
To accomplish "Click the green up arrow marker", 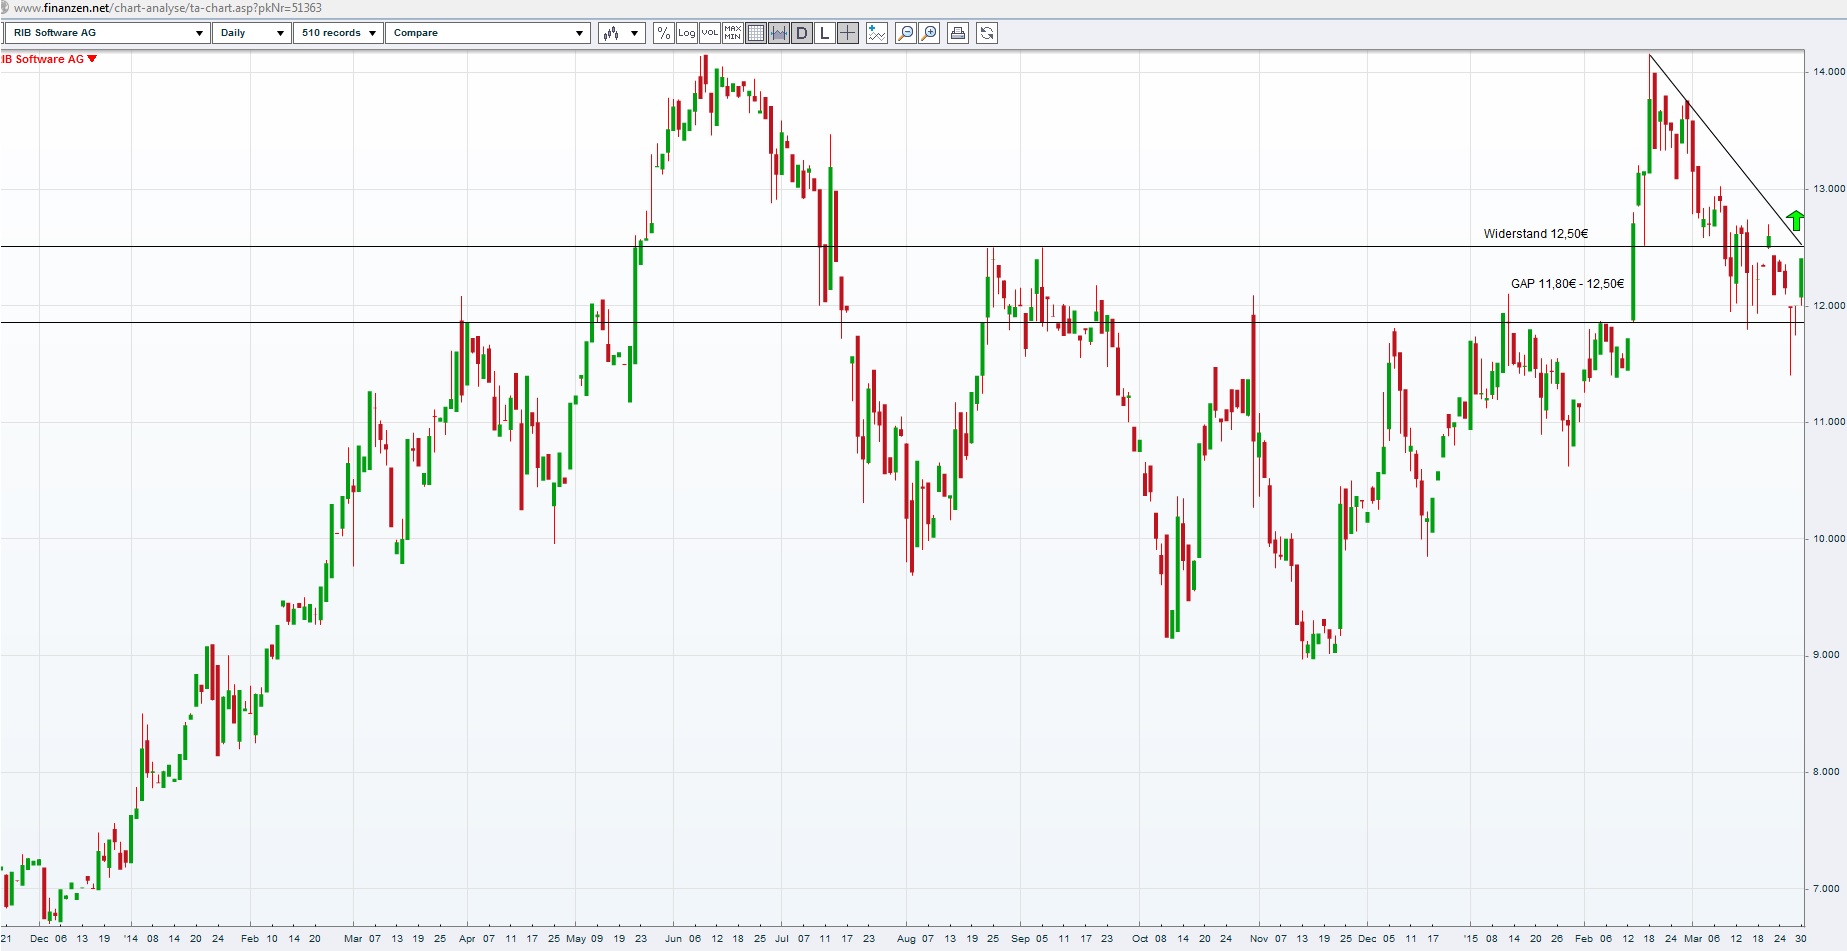I will pos(1796,220).
